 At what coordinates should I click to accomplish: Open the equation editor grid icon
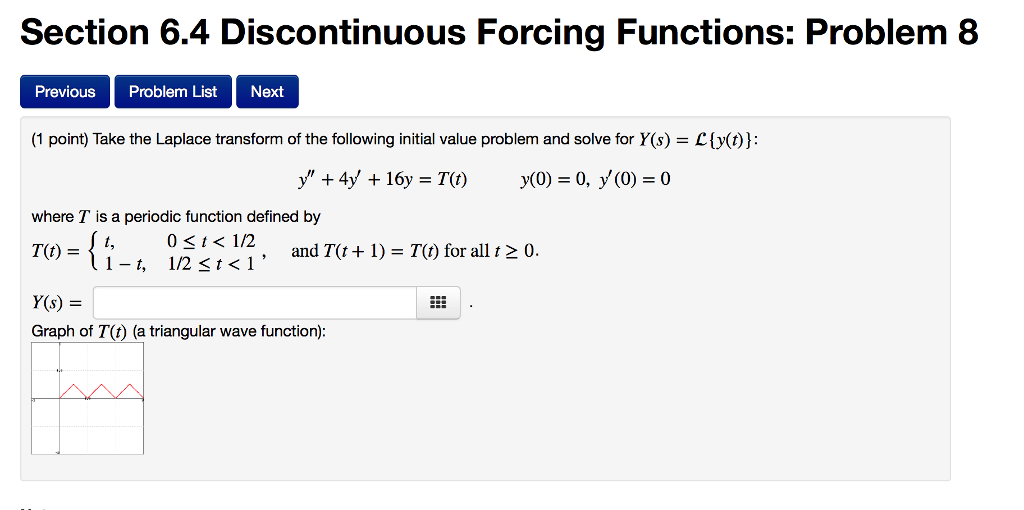(438, 303)
